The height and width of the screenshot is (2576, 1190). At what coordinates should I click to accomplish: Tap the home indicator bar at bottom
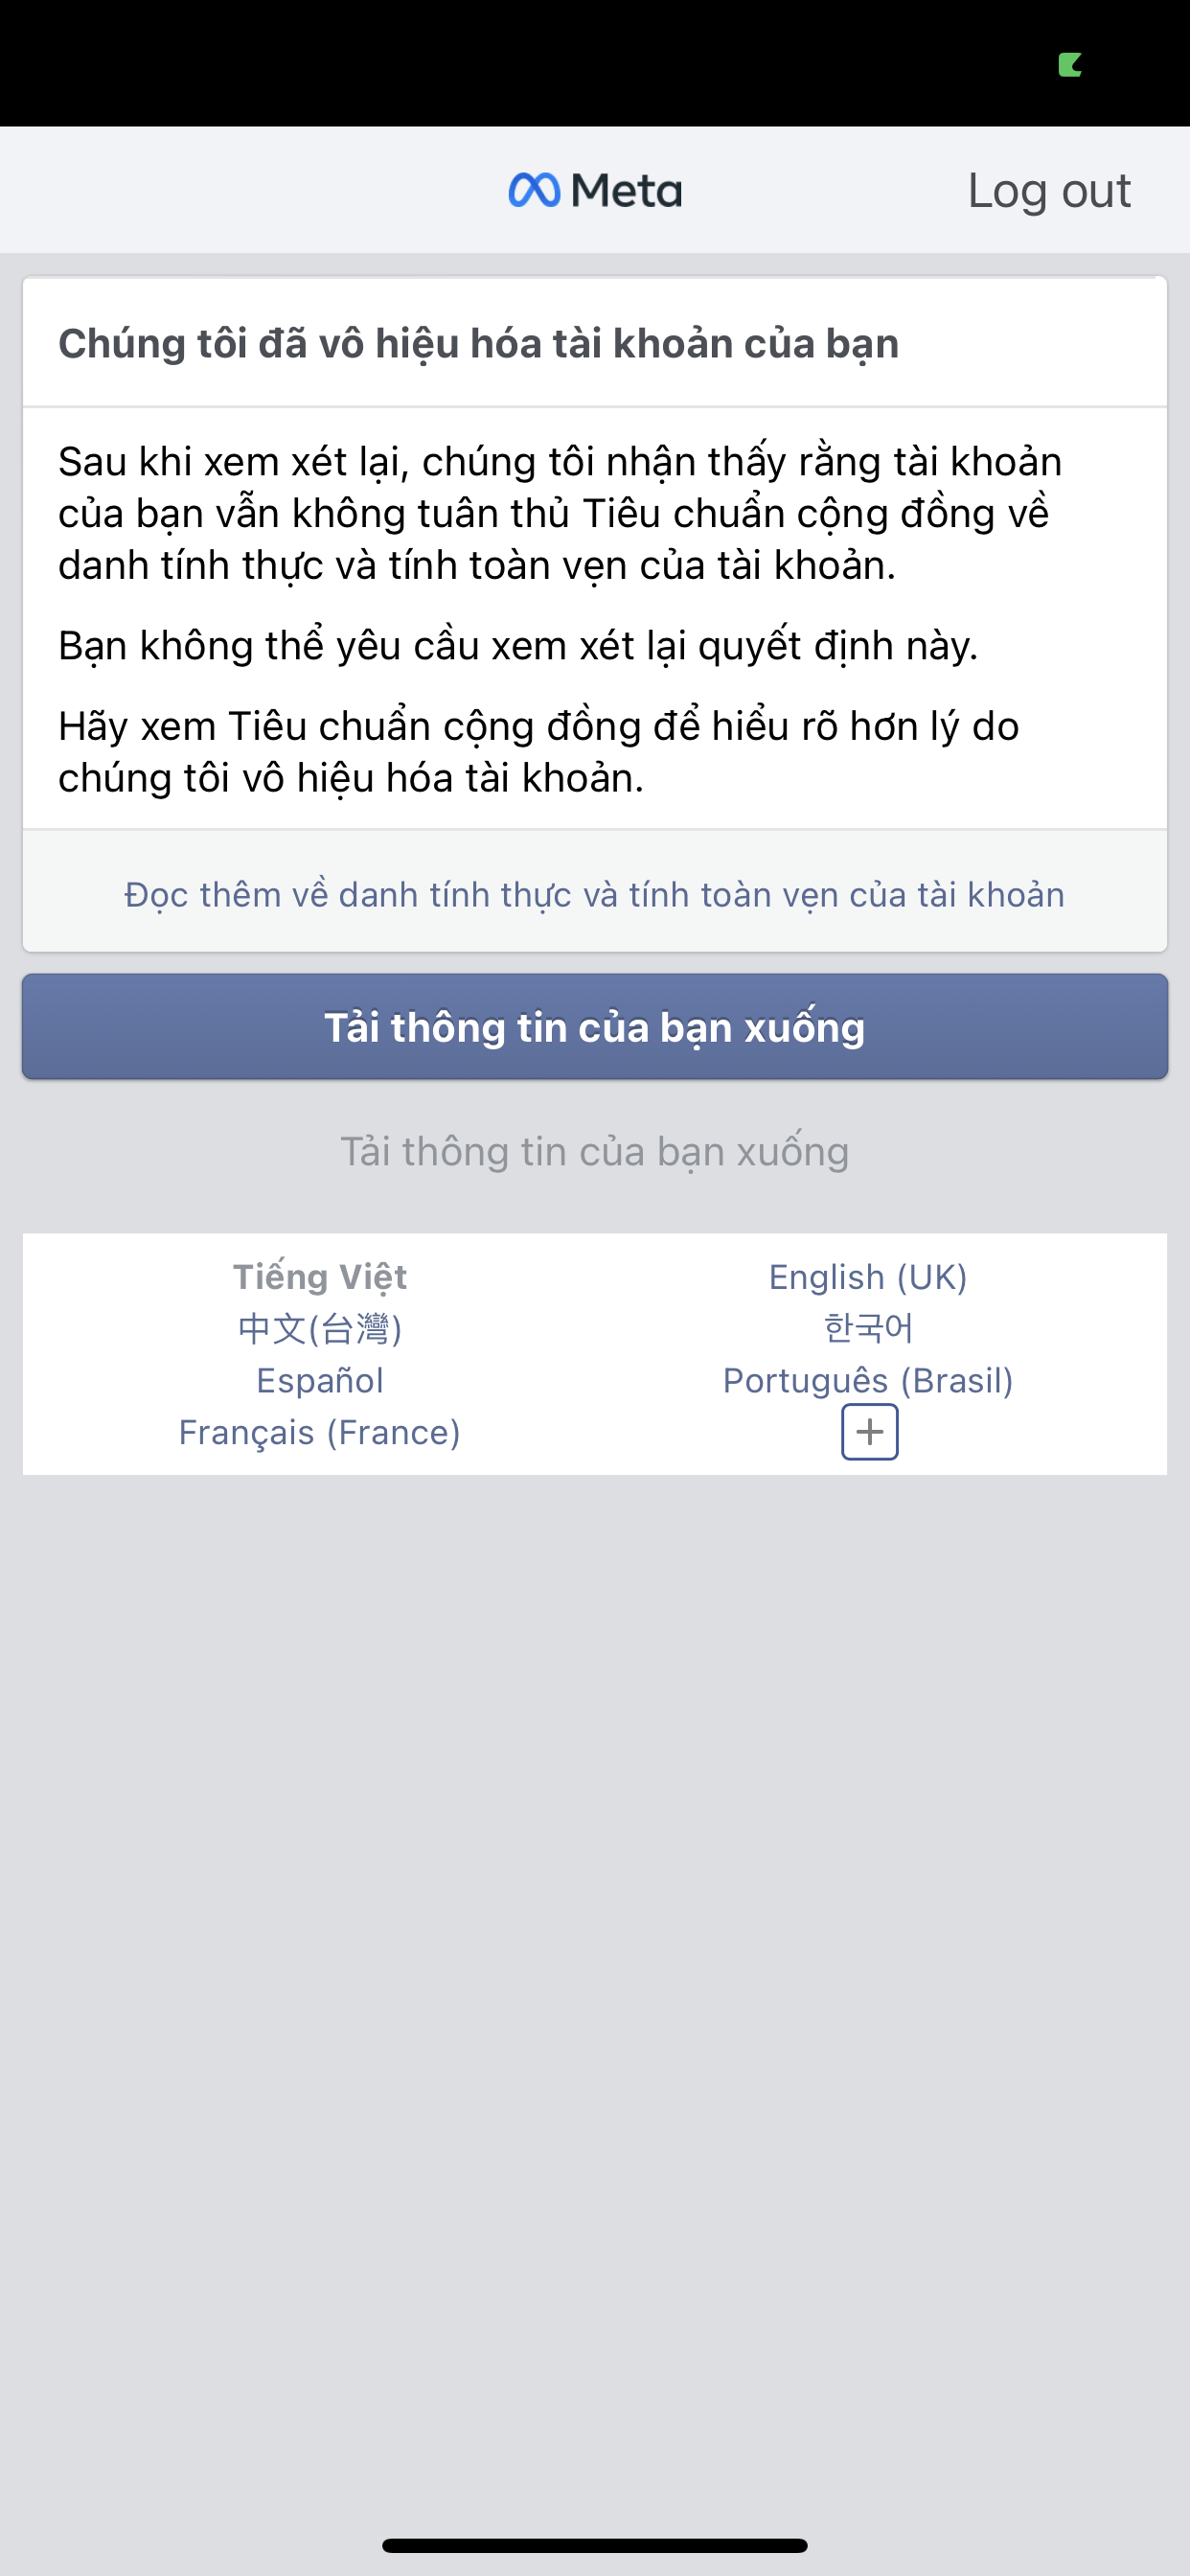point(595,2545)
